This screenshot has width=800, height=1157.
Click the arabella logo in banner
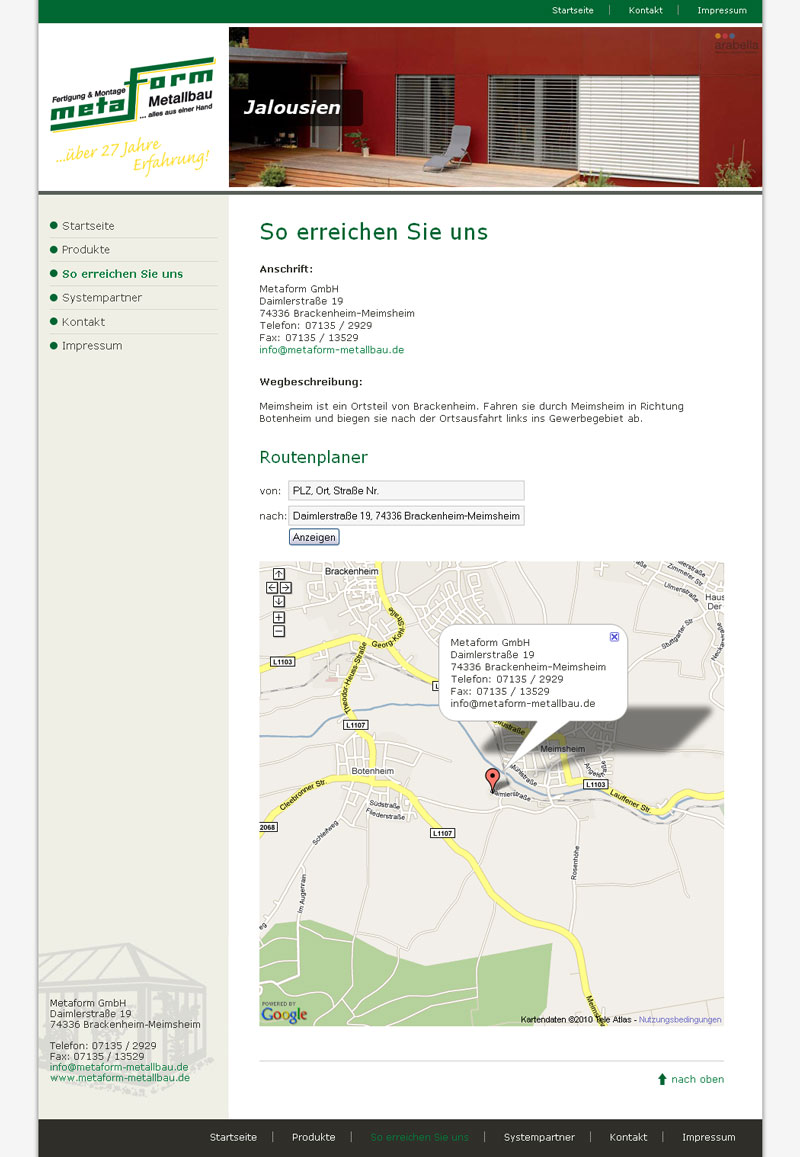click(x=736, y=43)
